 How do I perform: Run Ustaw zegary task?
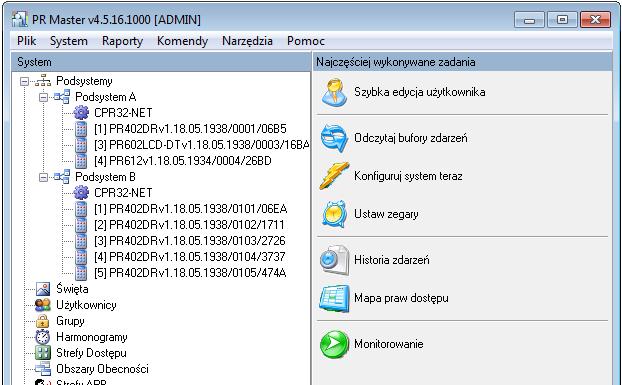[x=386, y=214]
